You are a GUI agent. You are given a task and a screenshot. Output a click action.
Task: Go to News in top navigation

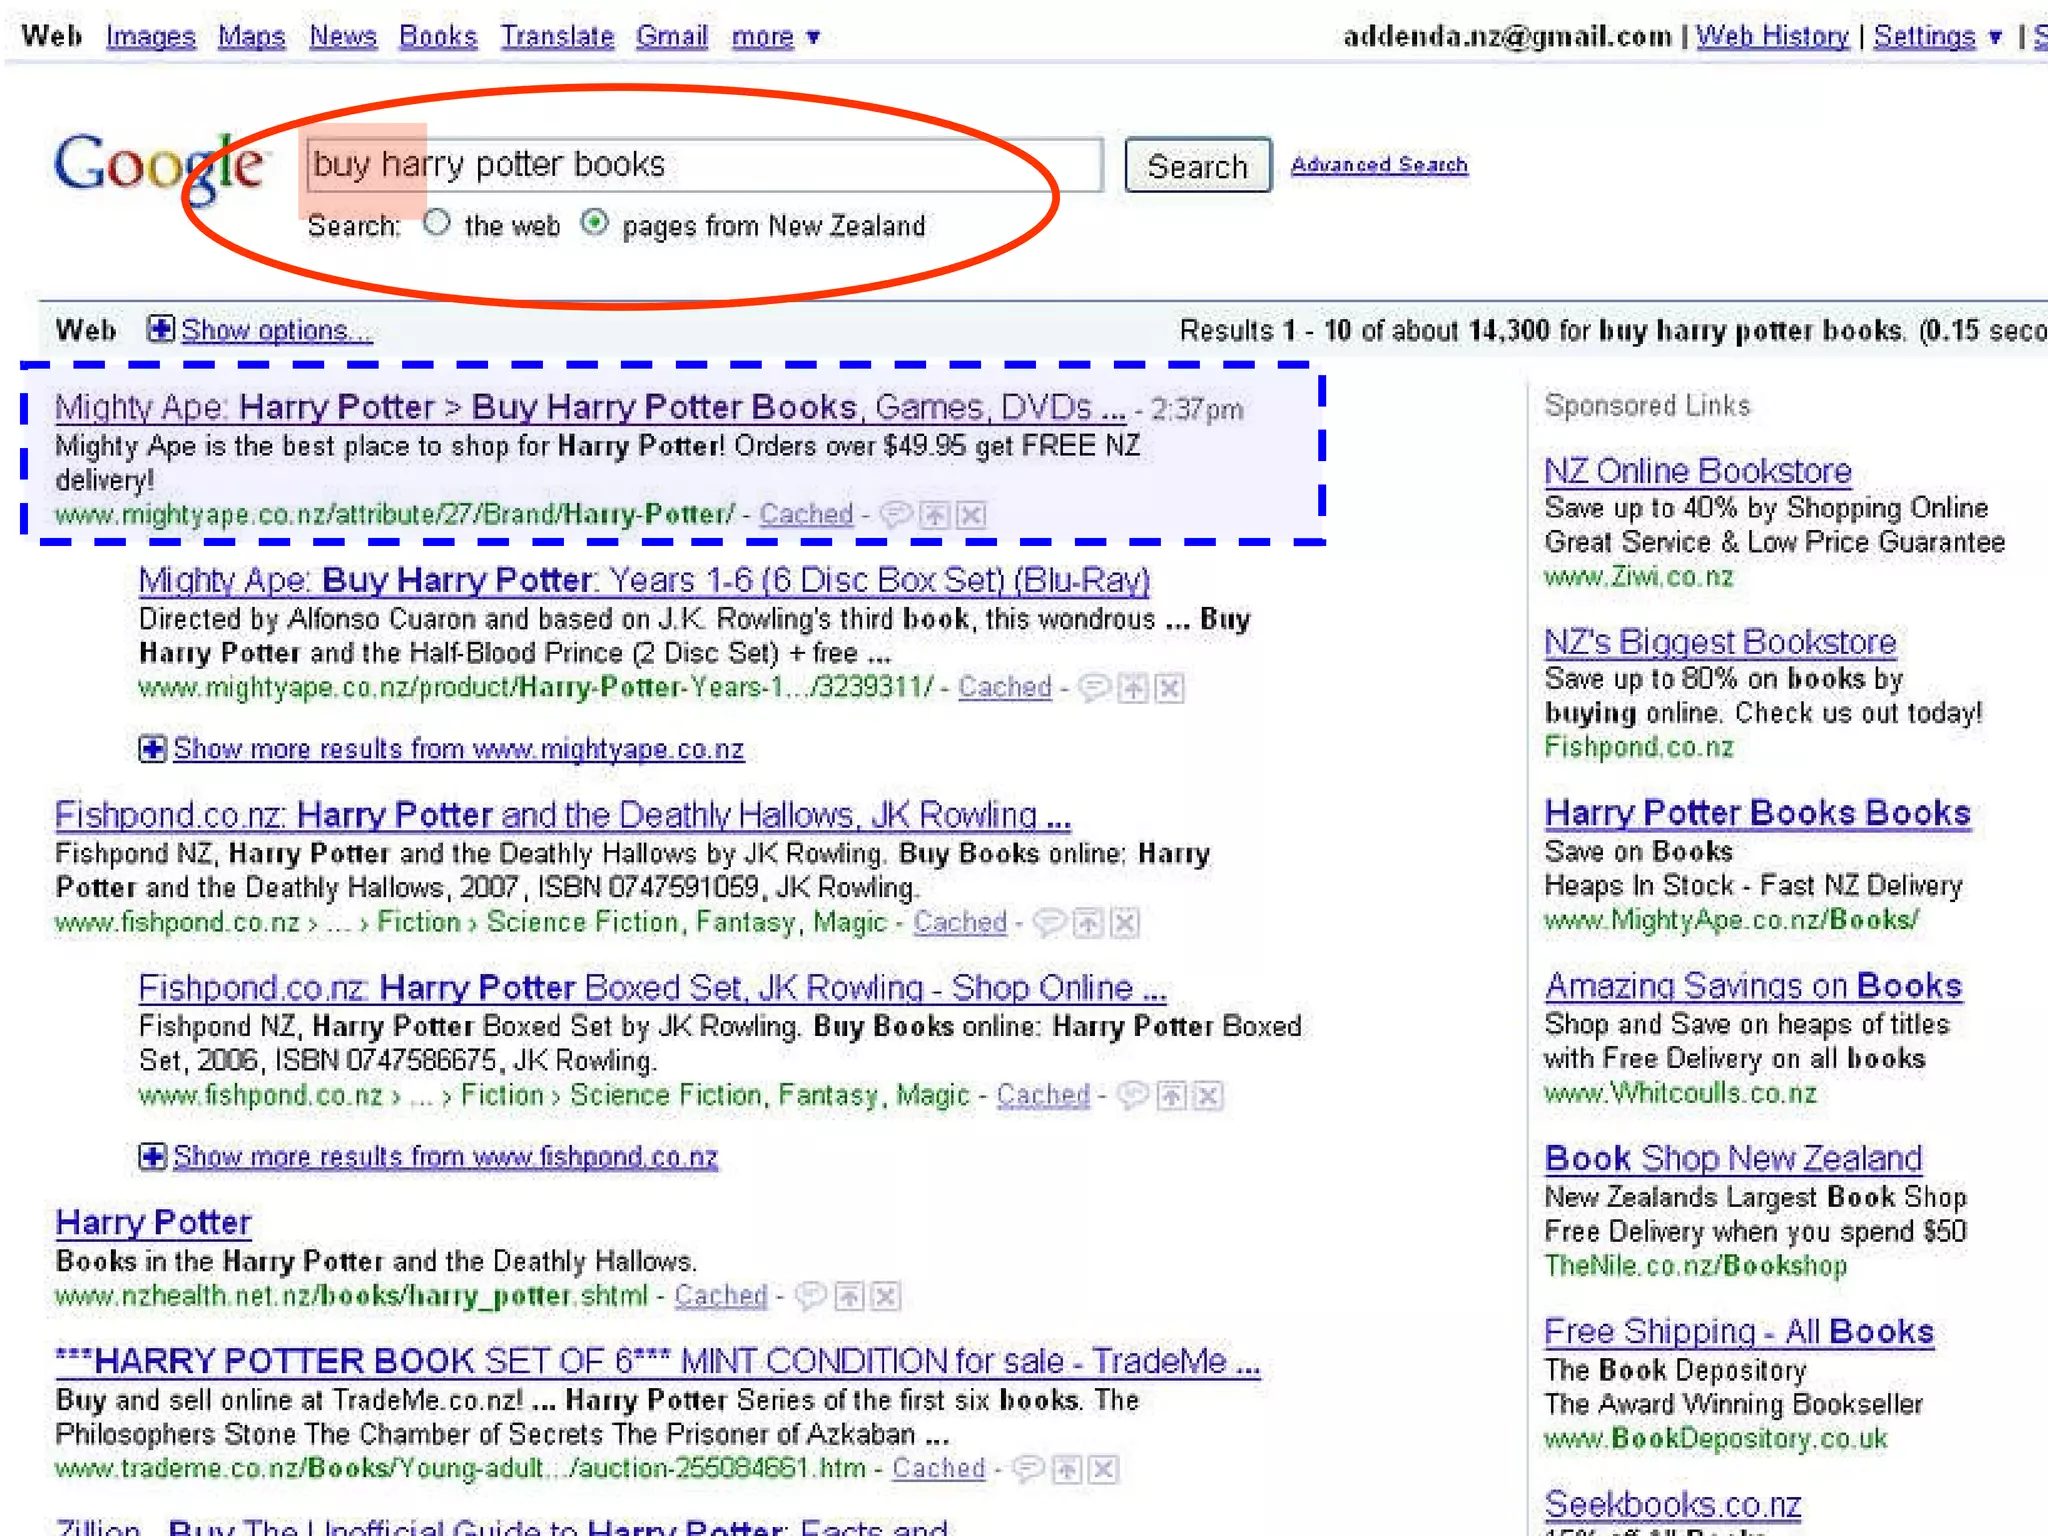pyautogui.click(x=342, y=37)
